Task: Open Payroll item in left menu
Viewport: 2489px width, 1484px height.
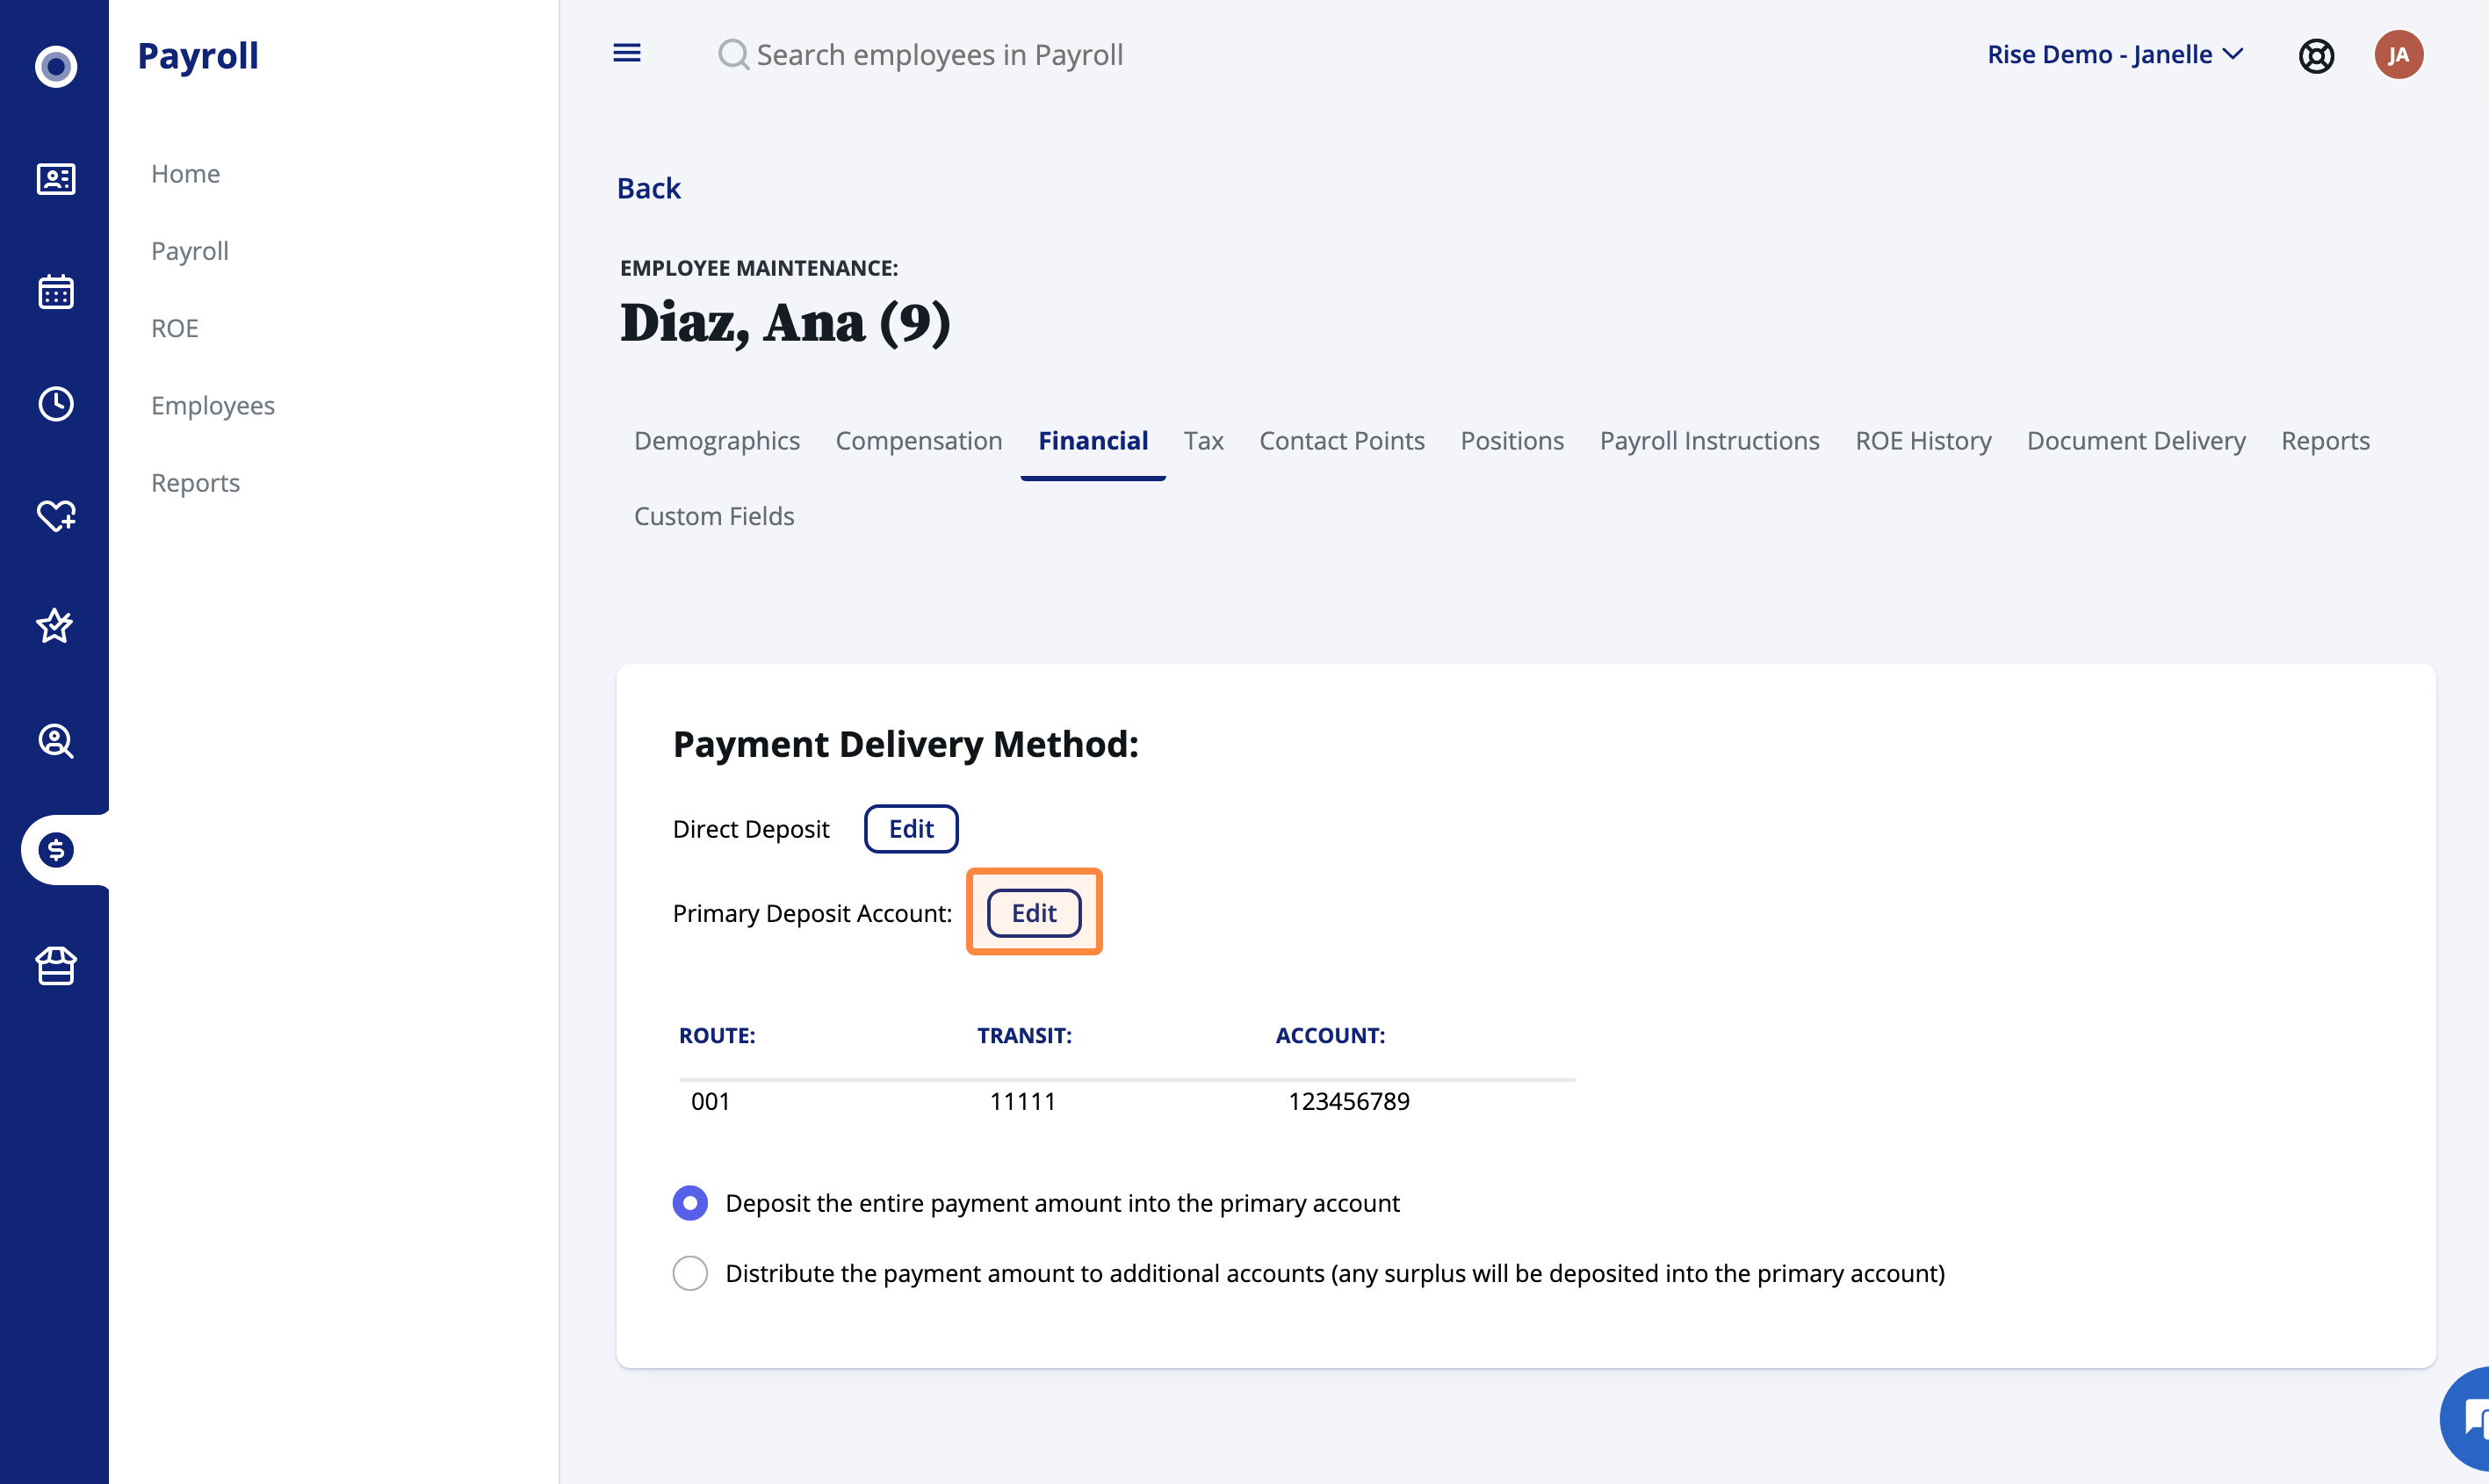Action: pyautogui.click(x=190, y=251)
